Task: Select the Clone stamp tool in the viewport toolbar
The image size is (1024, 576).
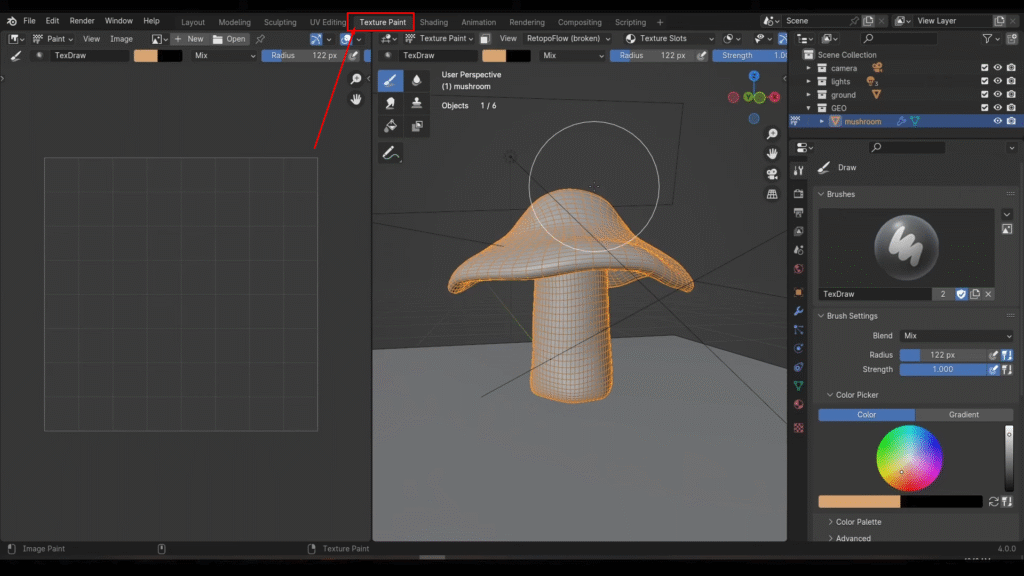Action: click(x=417, y=103)
